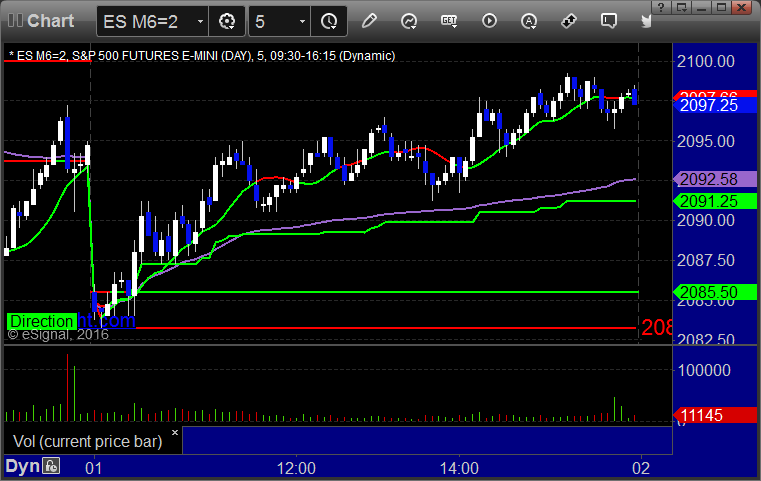This screenshot has width=761, height=481.
Task: Select the pencil drawing tools icon
Action: (369, 21)
